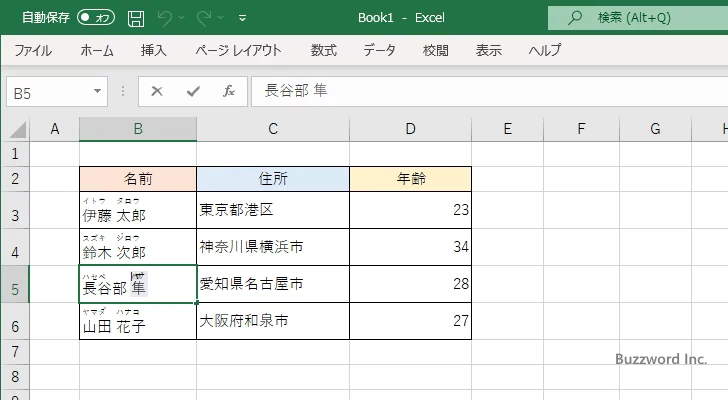Click the formula bar resize dots handle
Viewport: 728px width, 400px height.
123,91
